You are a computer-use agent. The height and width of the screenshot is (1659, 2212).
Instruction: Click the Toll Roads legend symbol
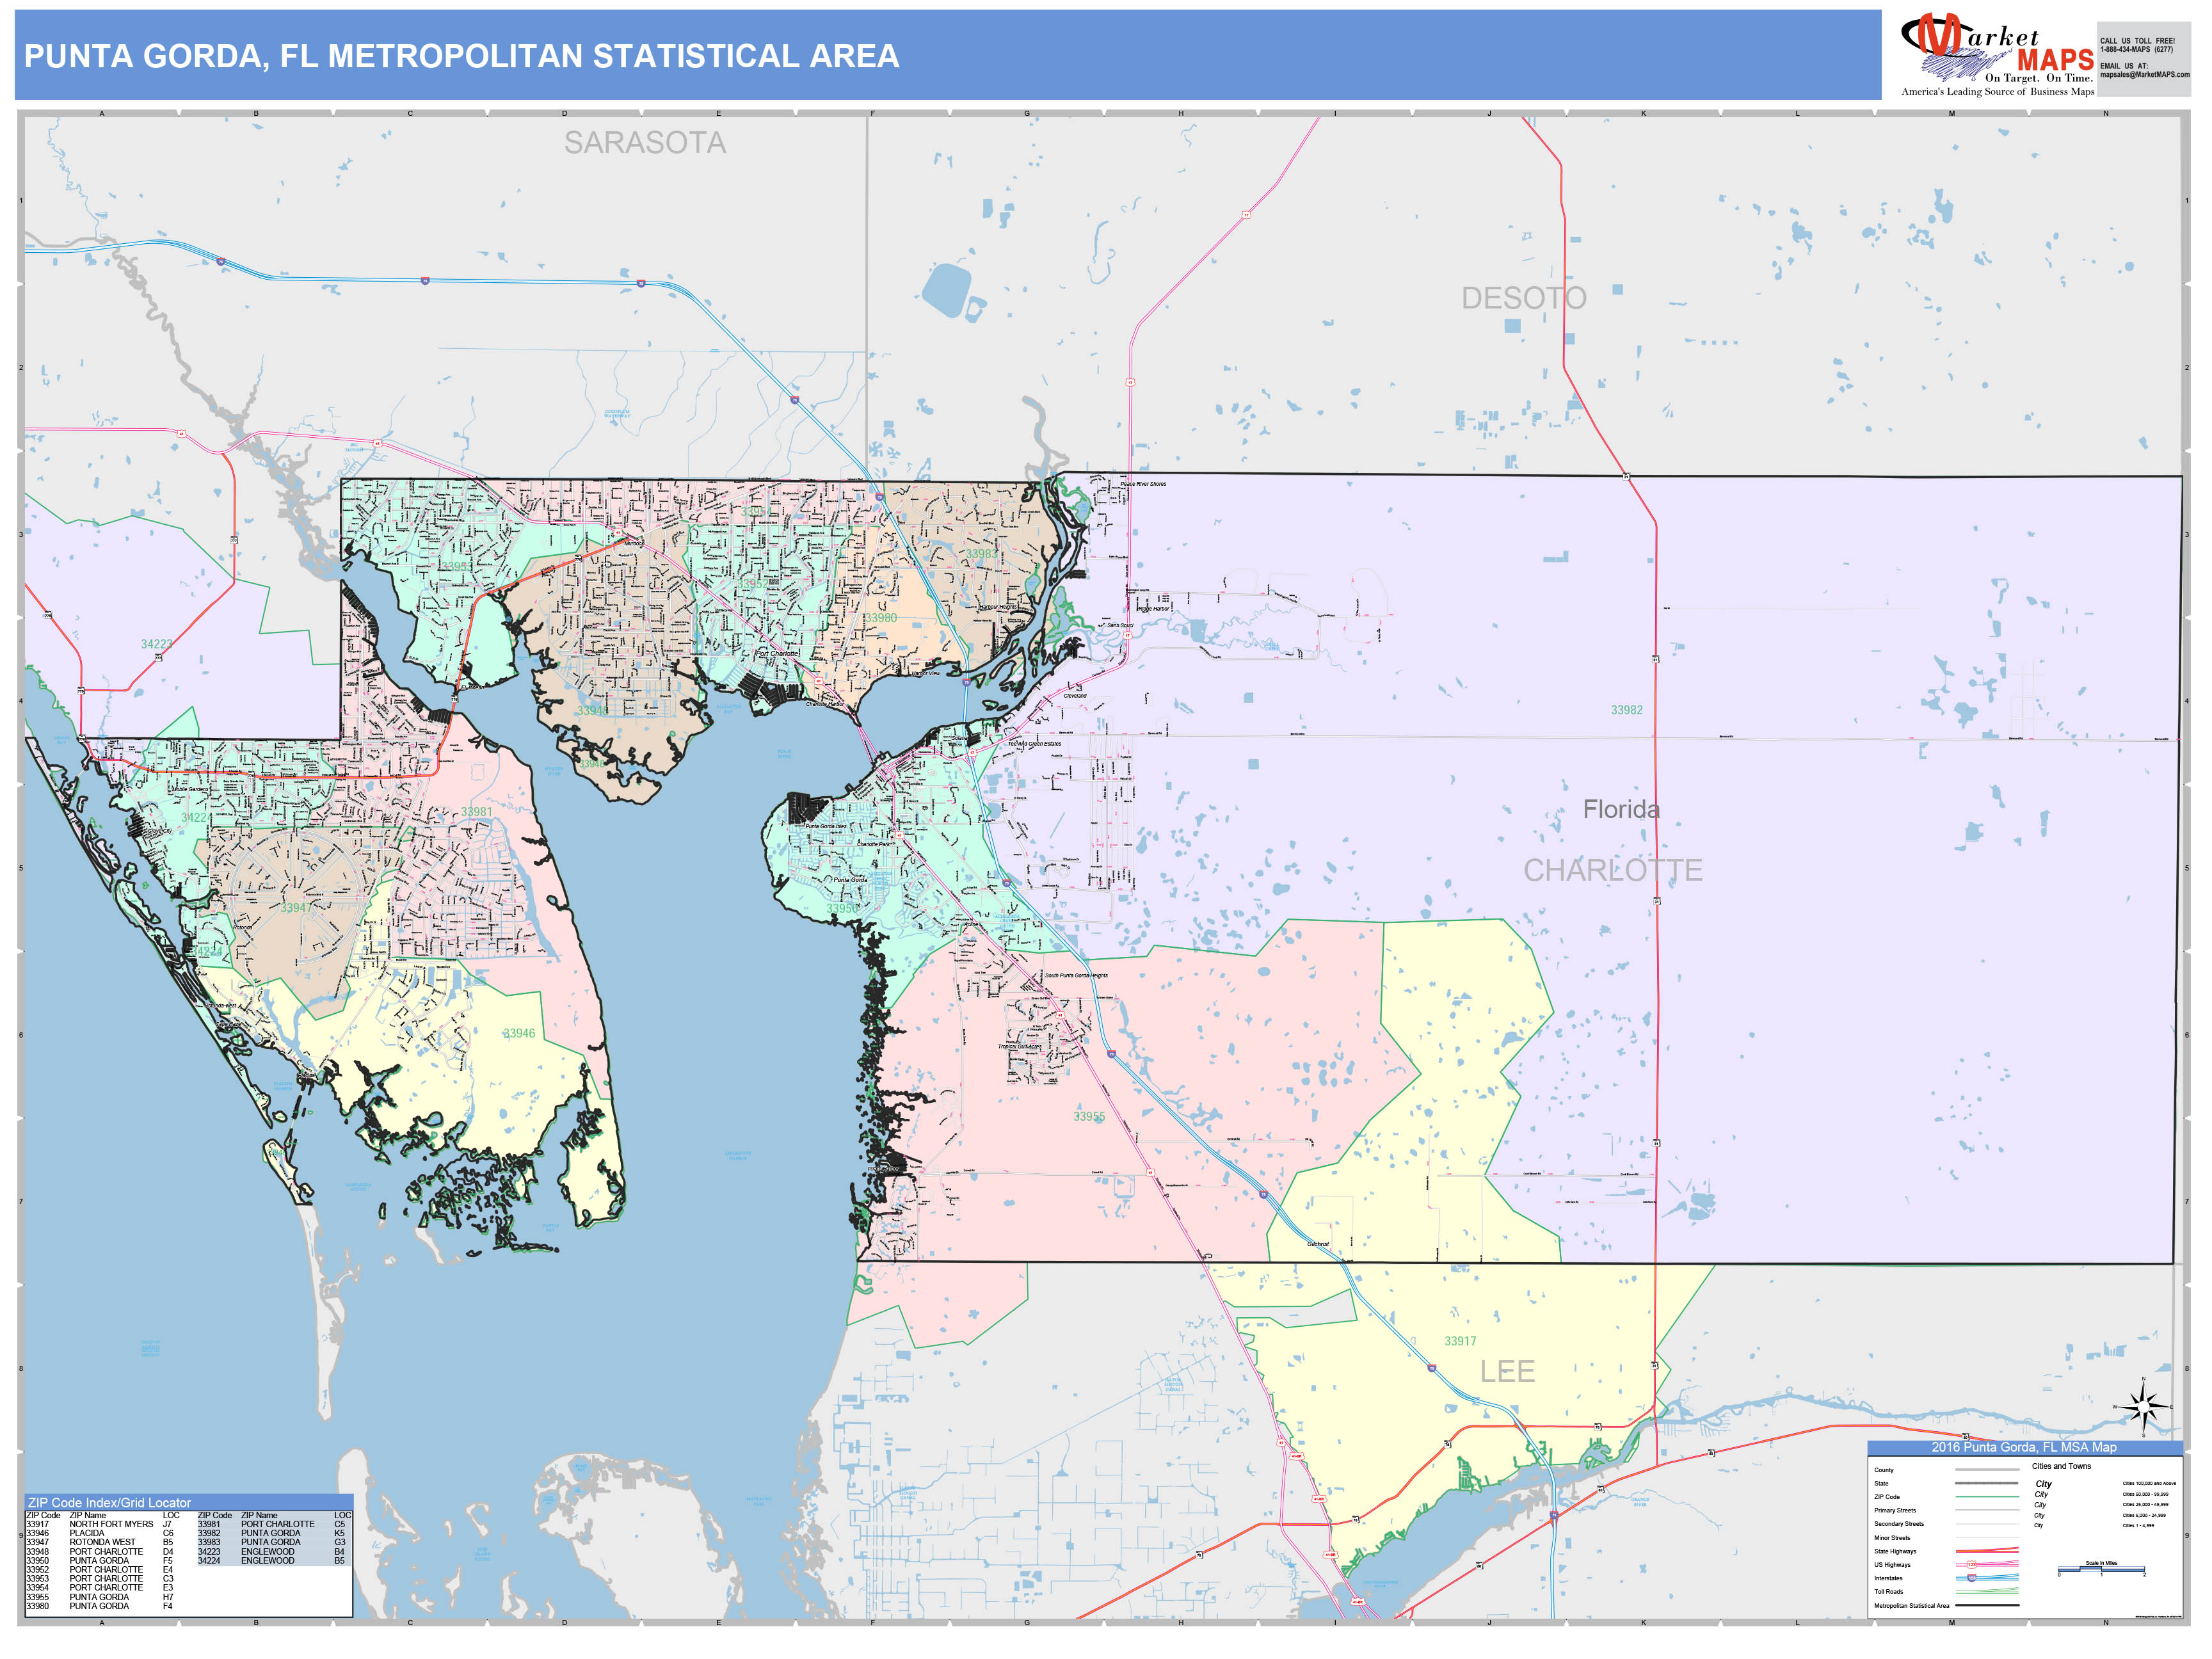pyautogui.click(x=1987, y=1590)
